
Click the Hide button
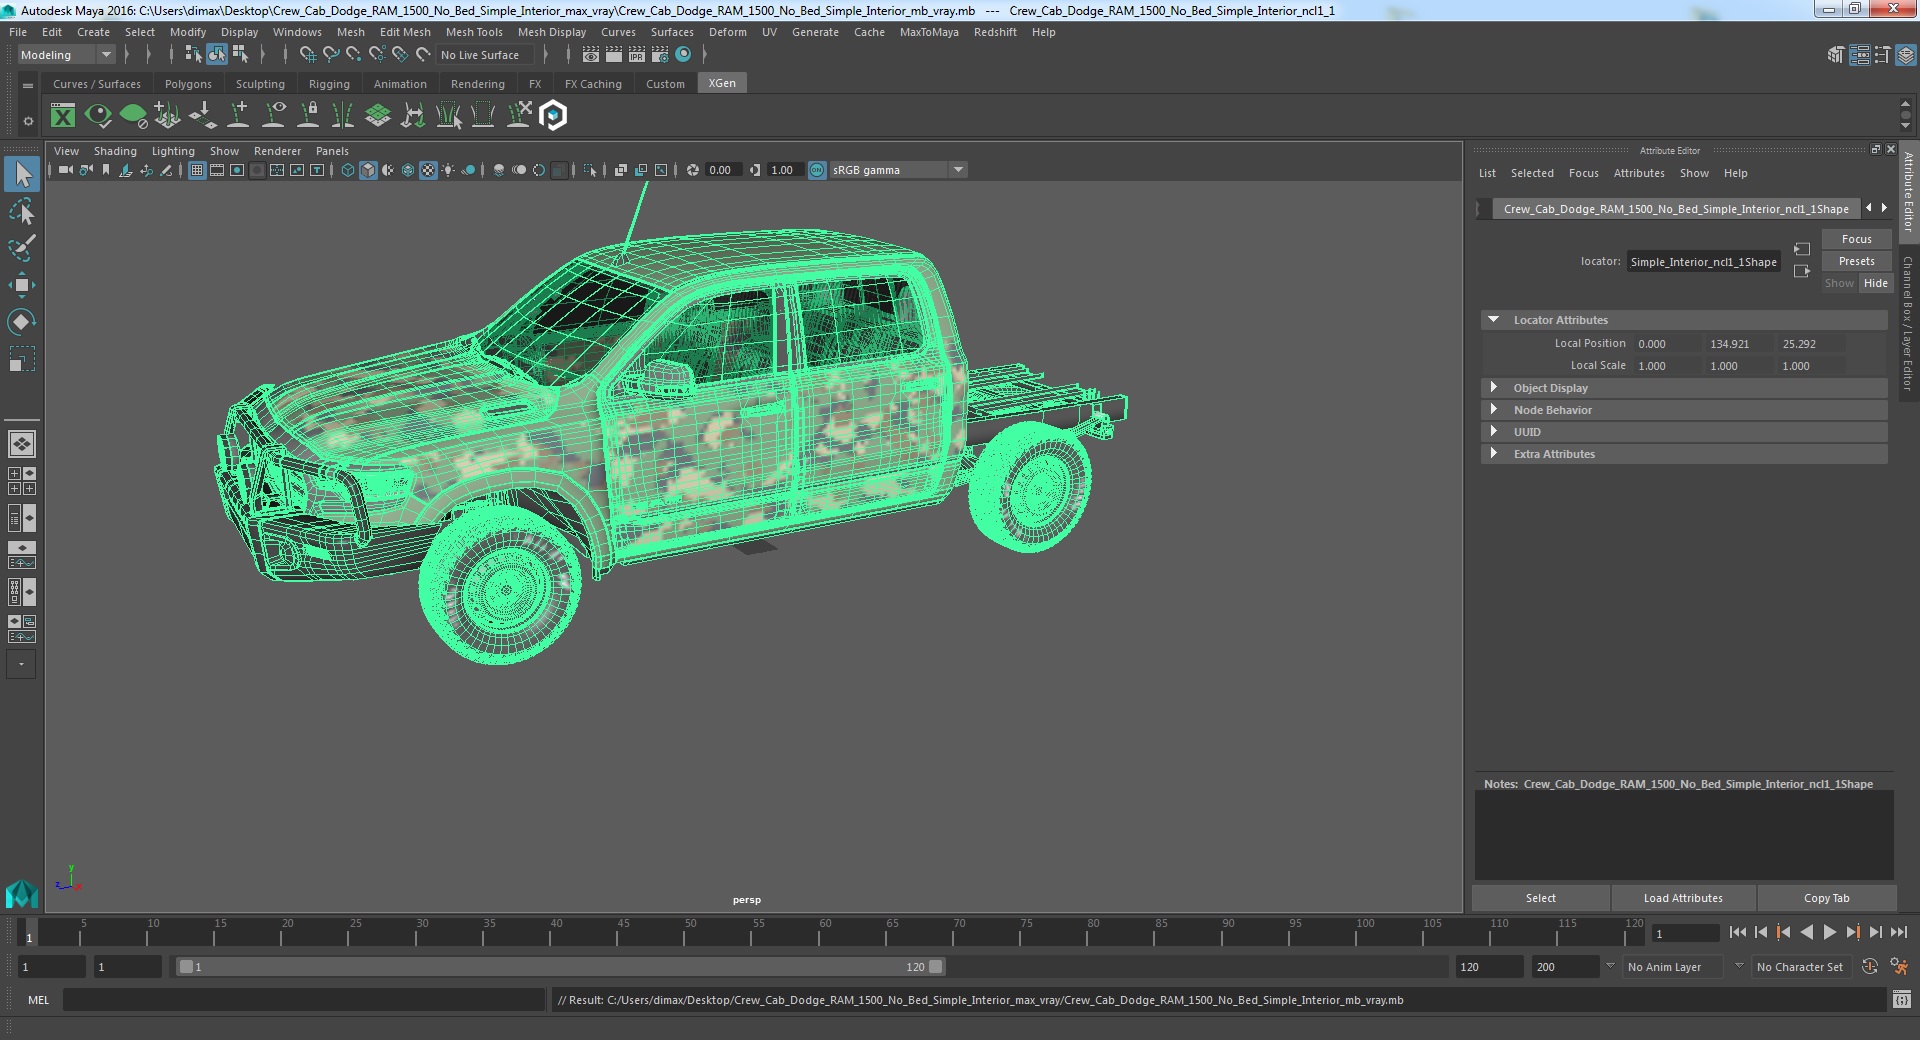pos(1875,283)
